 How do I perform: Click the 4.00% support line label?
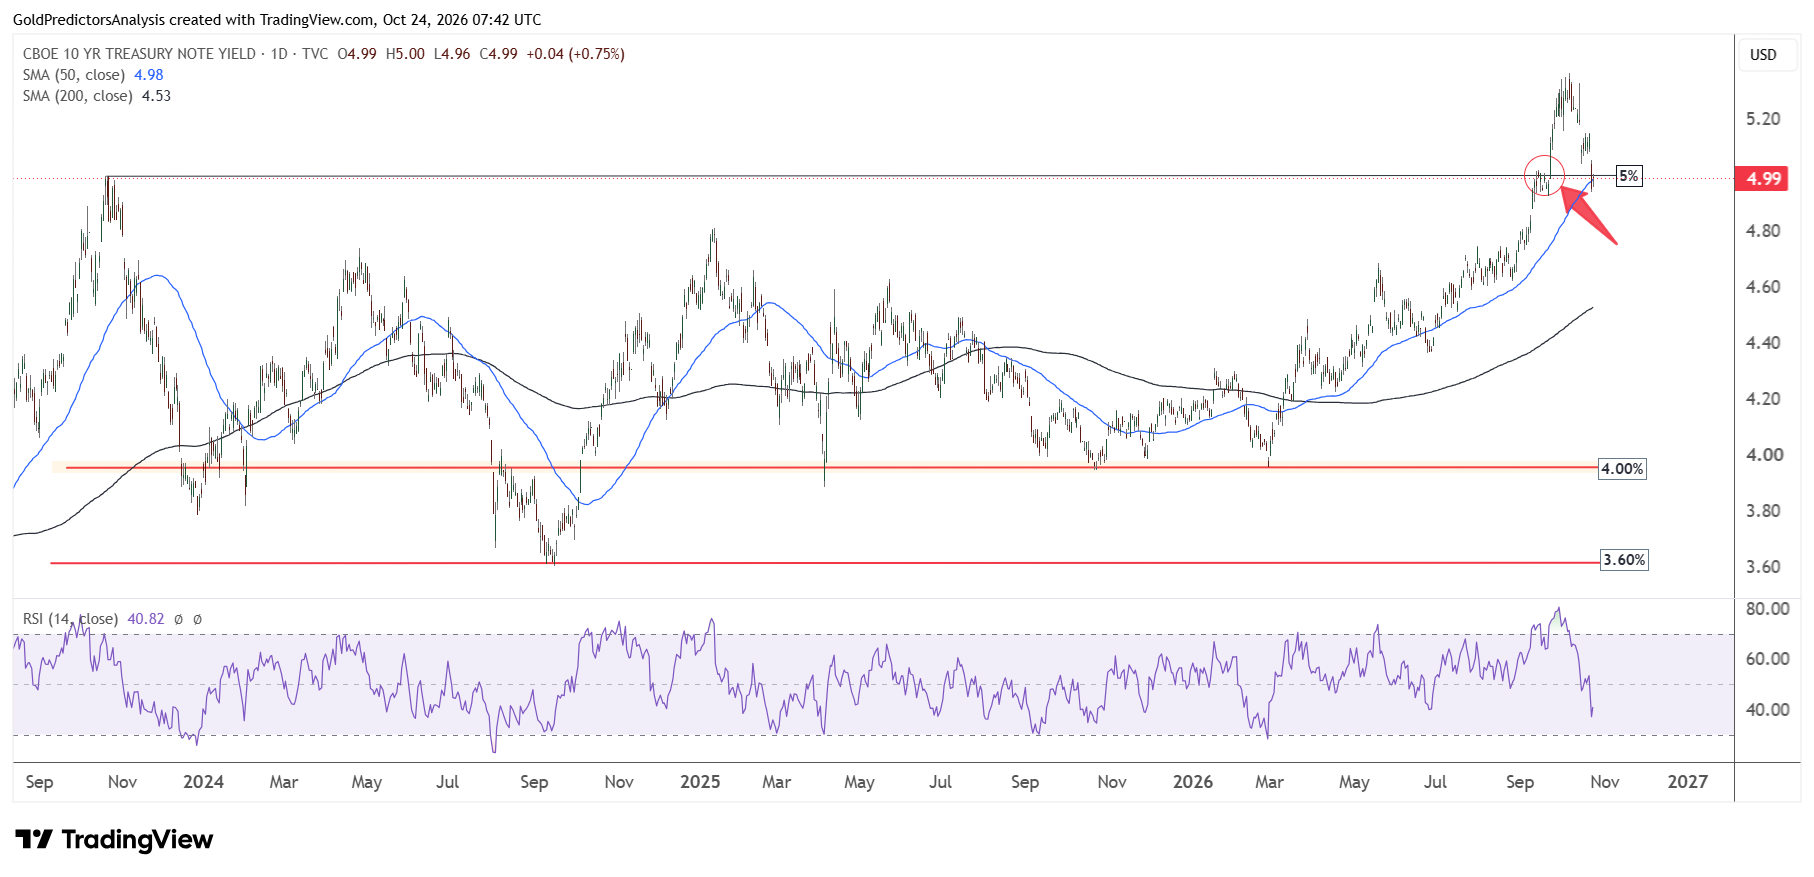(x=1622, y=469)
